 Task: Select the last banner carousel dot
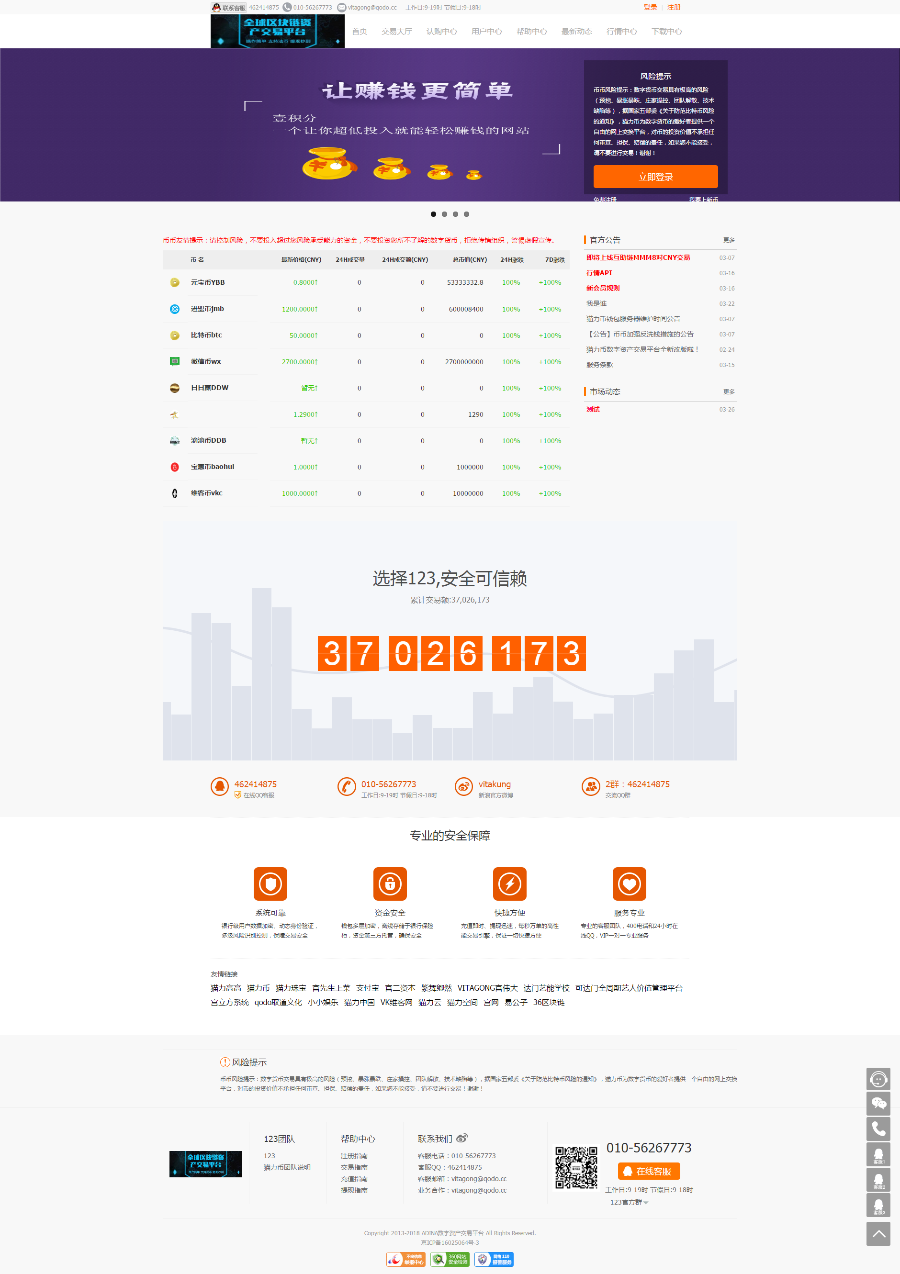[x=466, y=214]
